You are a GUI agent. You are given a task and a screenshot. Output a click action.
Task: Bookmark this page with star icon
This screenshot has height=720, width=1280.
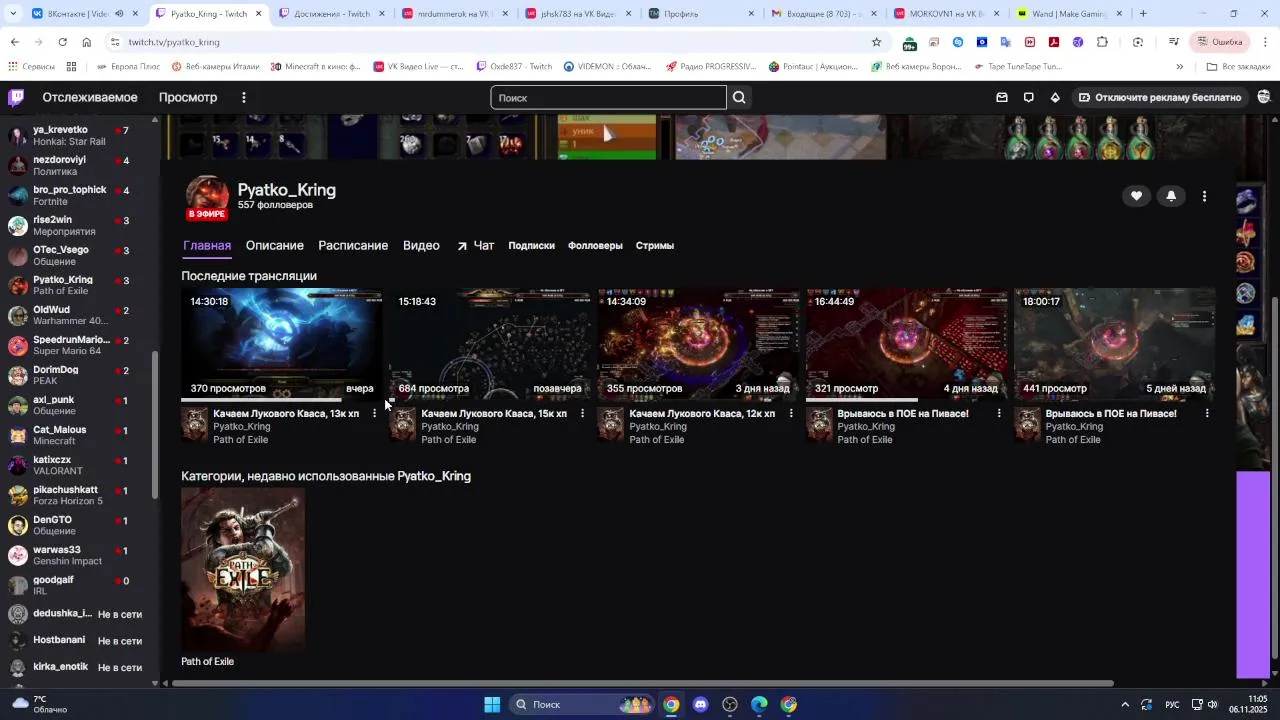click(x=876, y=42)
